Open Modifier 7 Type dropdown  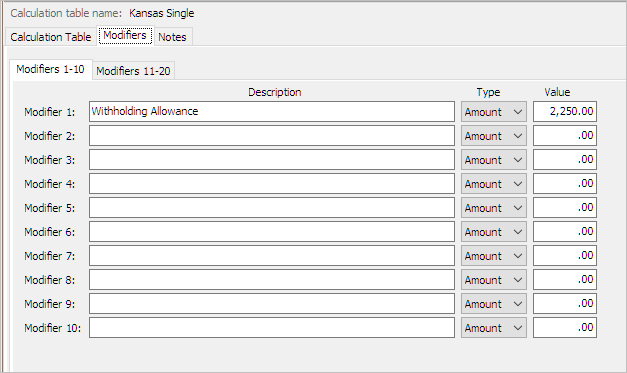click(493, 255)
